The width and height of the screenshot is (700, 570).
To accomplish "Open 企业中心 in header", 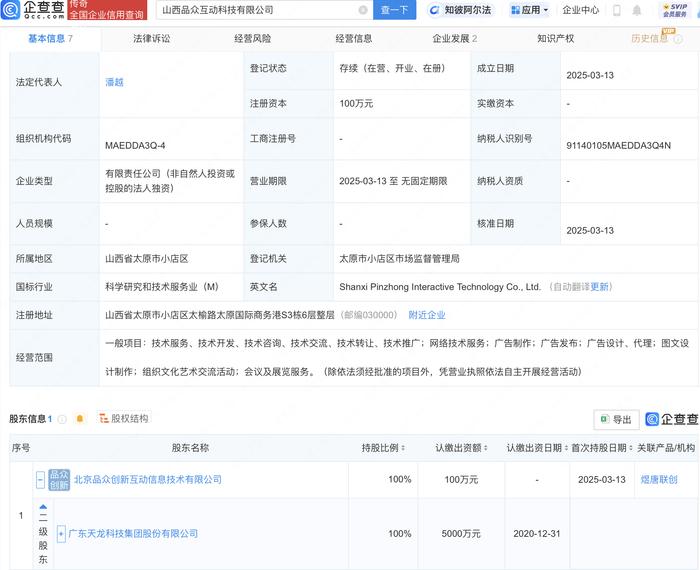I will [580, 10].
